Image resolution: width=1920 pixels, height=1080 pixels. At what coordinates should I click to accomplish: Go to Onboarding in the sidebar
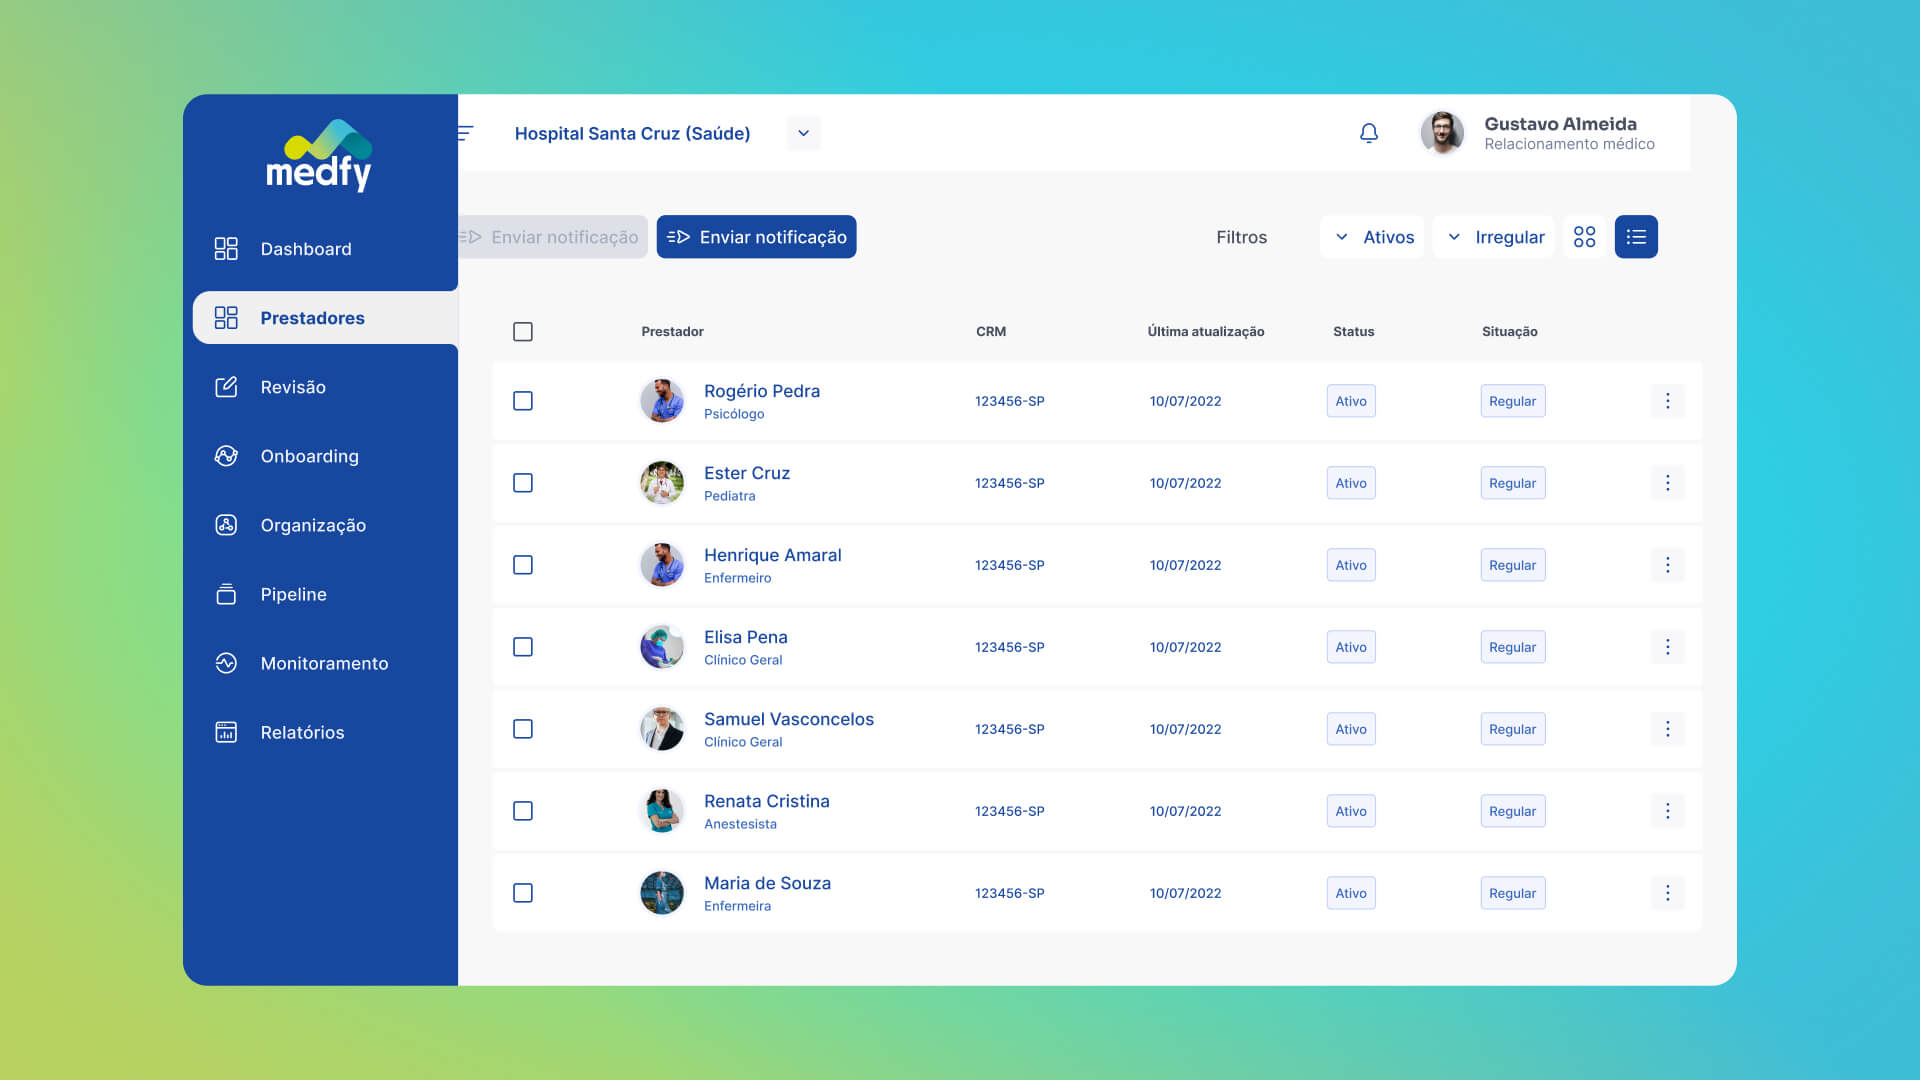click(x=309, y=456)
